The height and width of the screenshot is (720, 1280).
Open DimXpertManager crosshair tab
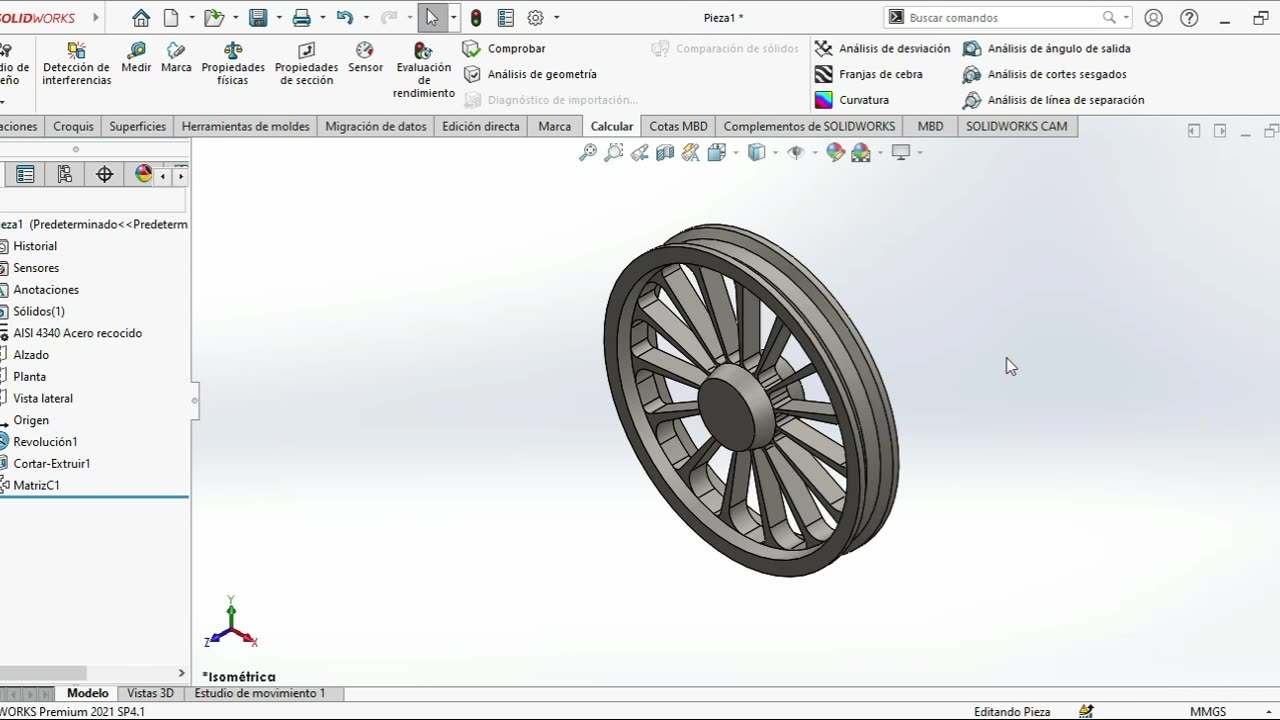(x=104, y=174)
